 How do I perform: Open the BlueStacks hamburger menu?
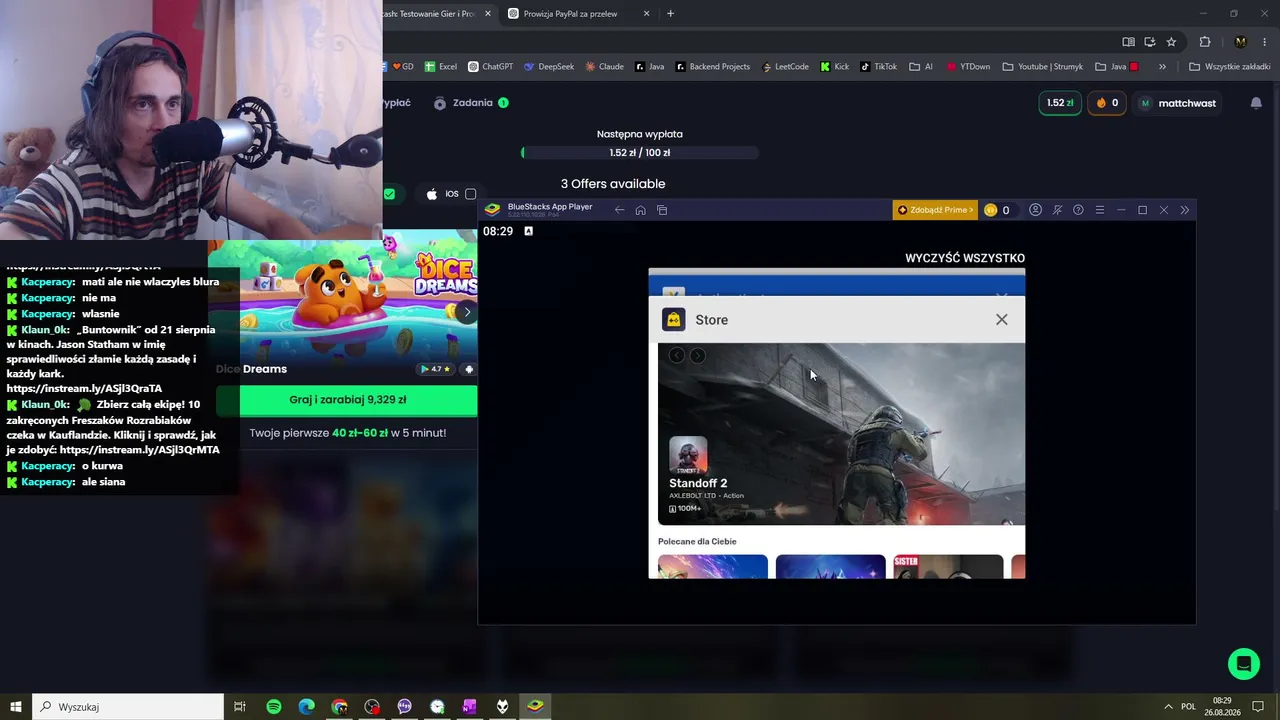pyautogui.click(x=1099, y=210)
